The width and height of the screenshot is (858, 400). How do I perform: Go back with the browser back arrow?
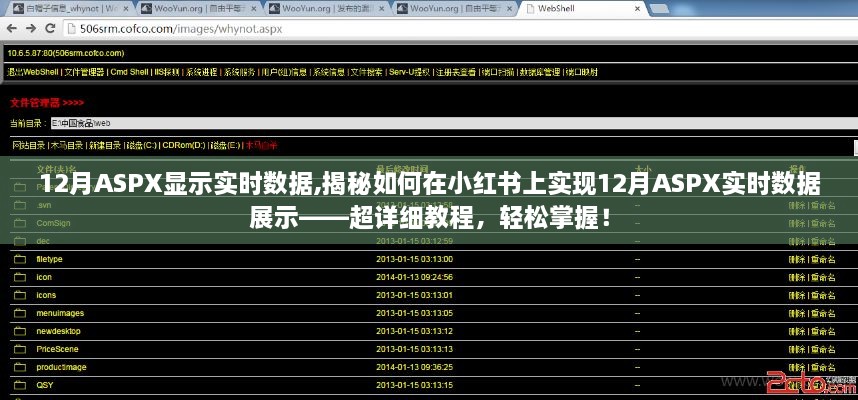coord(12,28)
